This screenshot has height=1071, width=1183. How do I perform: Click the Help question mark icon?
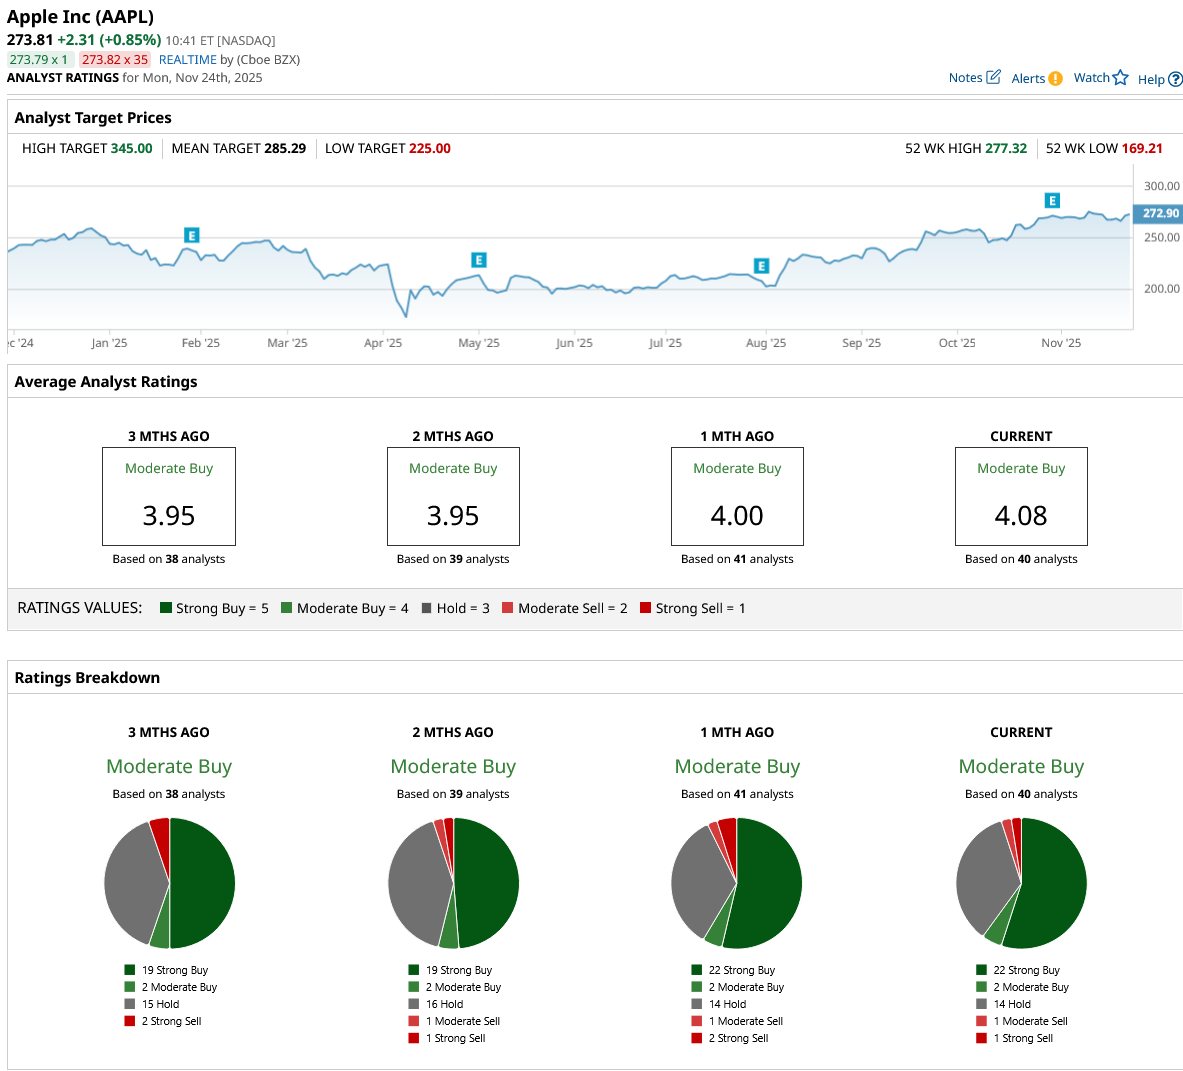coord(1175,80)
